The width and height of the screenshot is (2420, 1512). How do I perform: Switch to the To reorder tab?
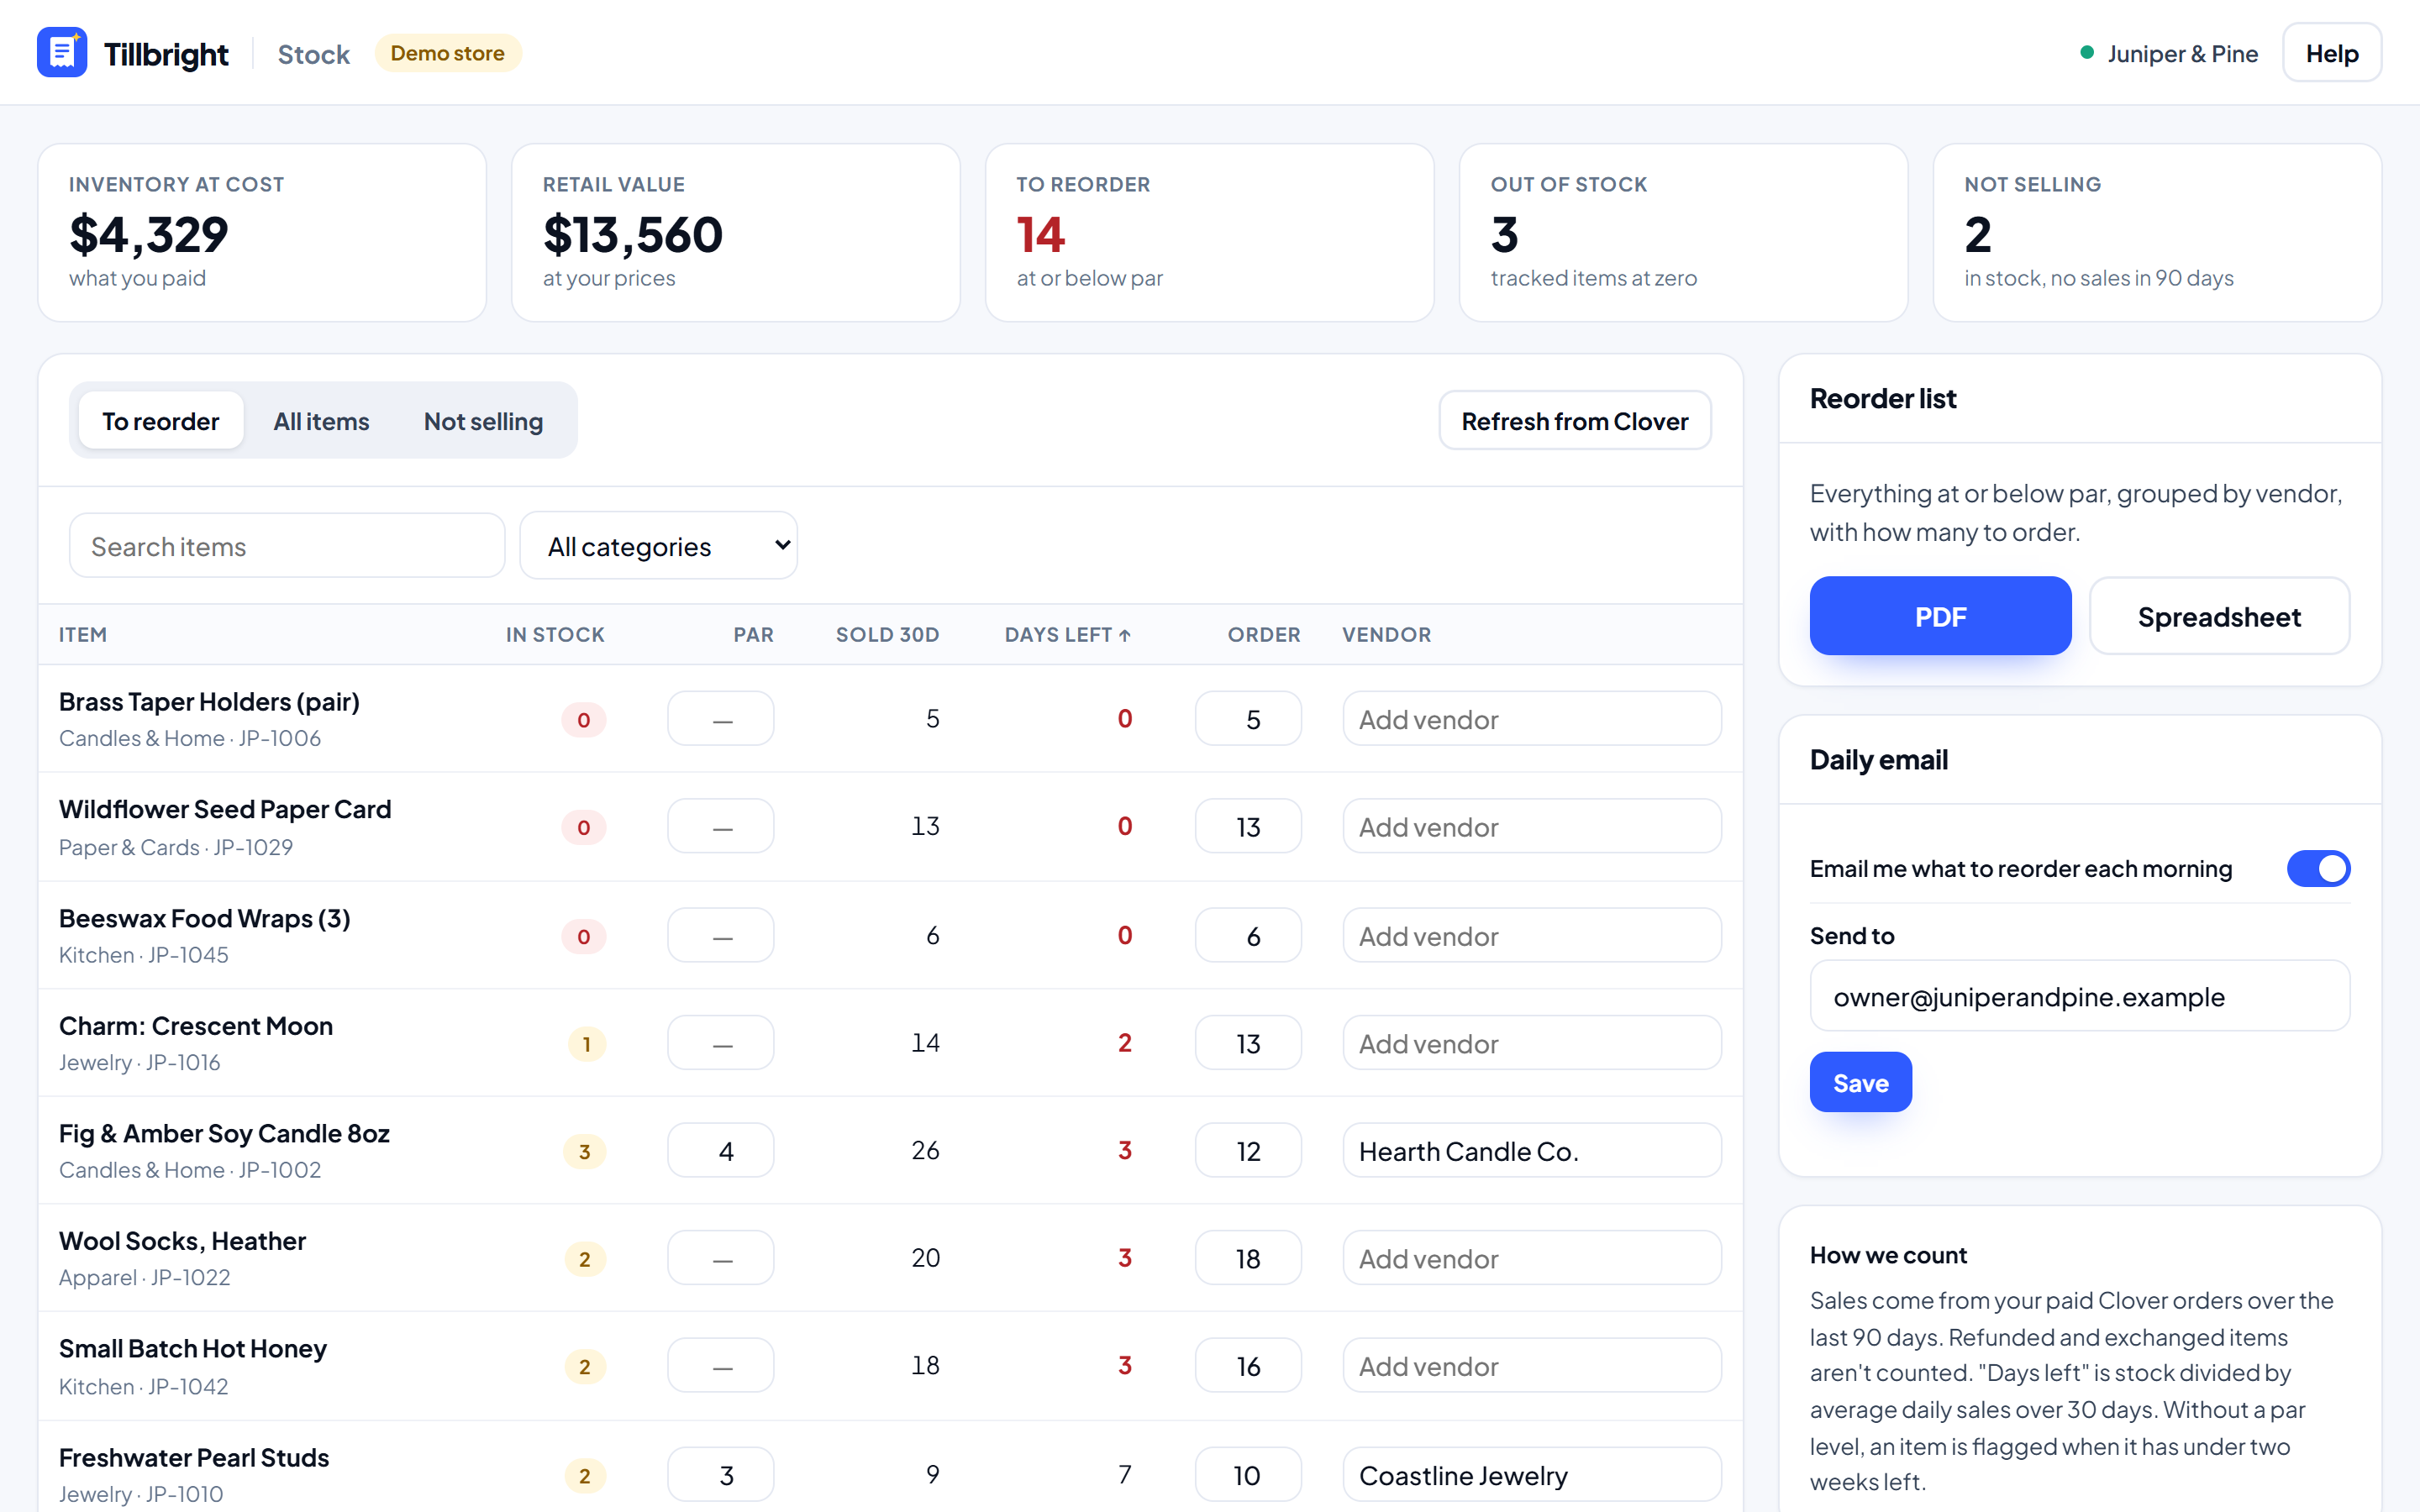pyautogui.click(x=161, y=421)
